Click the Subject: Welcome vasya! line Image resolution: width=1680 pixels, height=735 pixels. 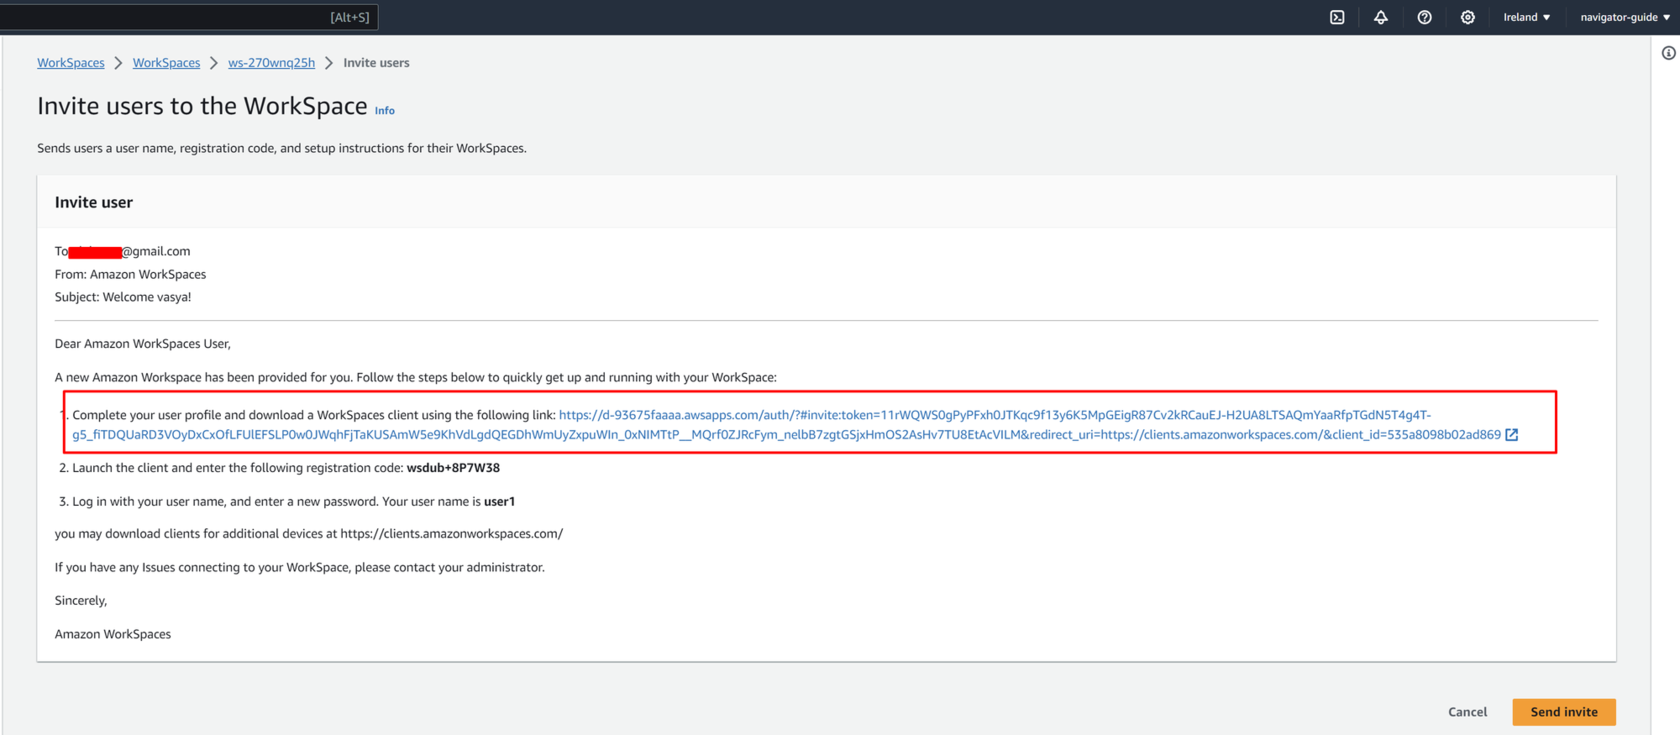click(x=123, y=297)
